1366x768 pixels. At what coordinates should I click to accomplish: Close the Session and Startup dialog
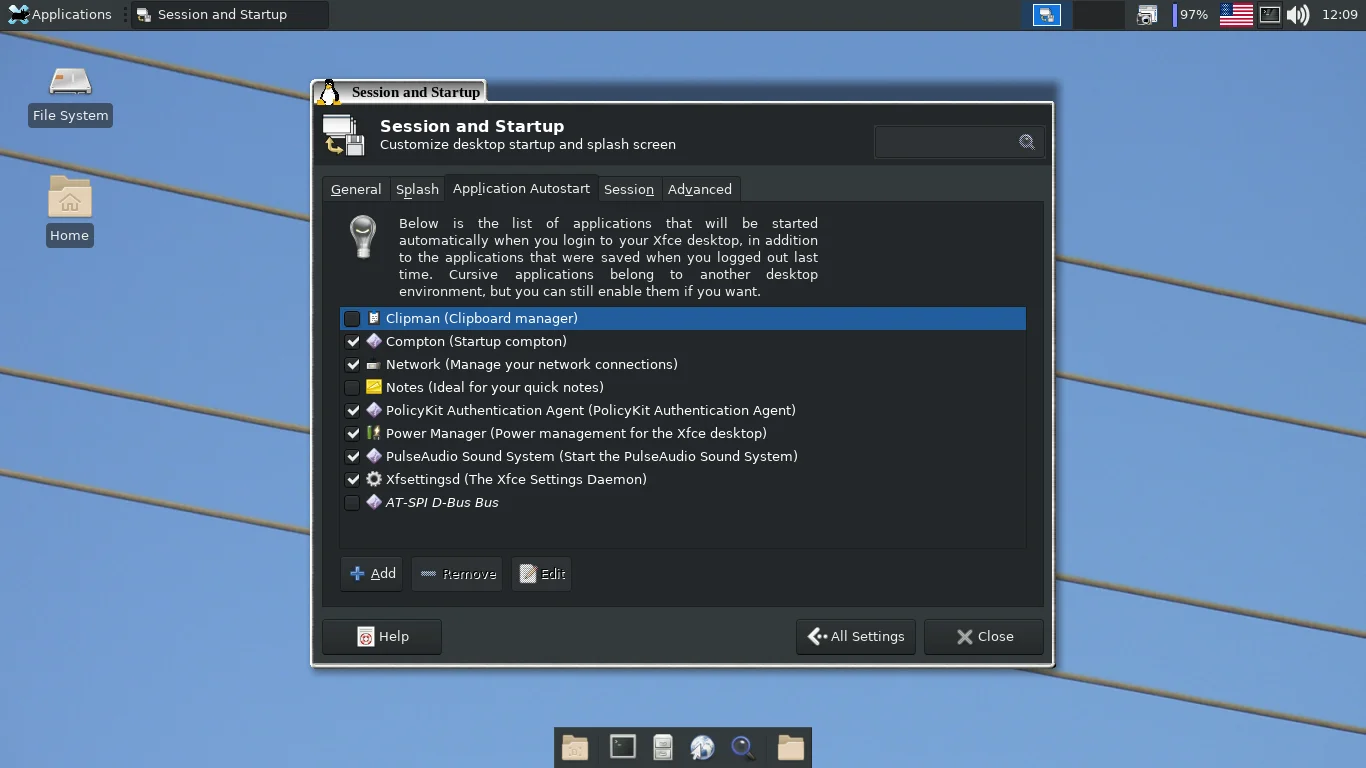coord(984,636)
